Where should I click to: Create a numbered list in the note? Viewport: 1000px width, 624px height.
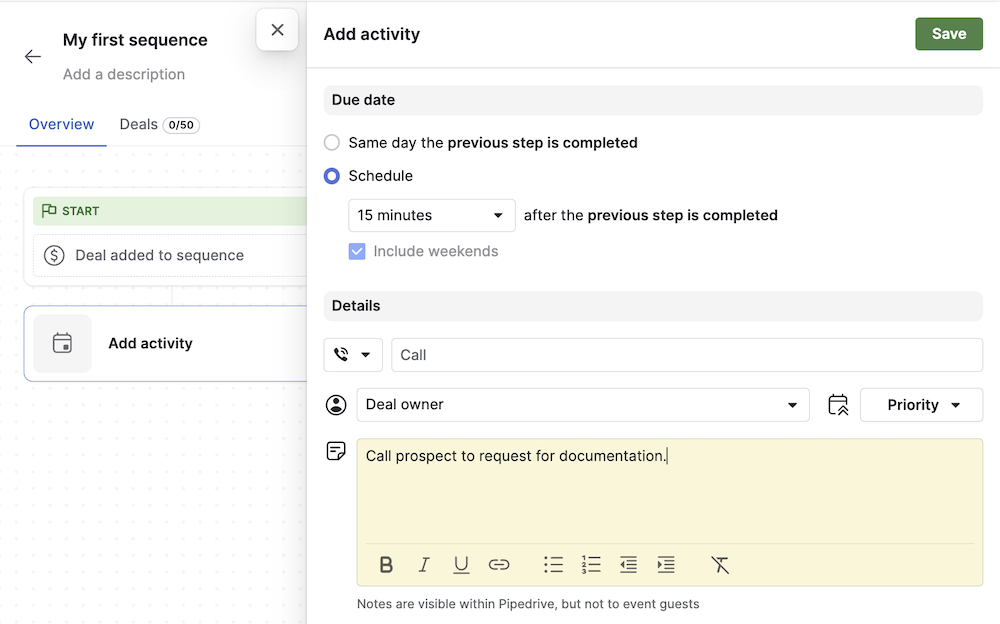click(x=591, y=564)
